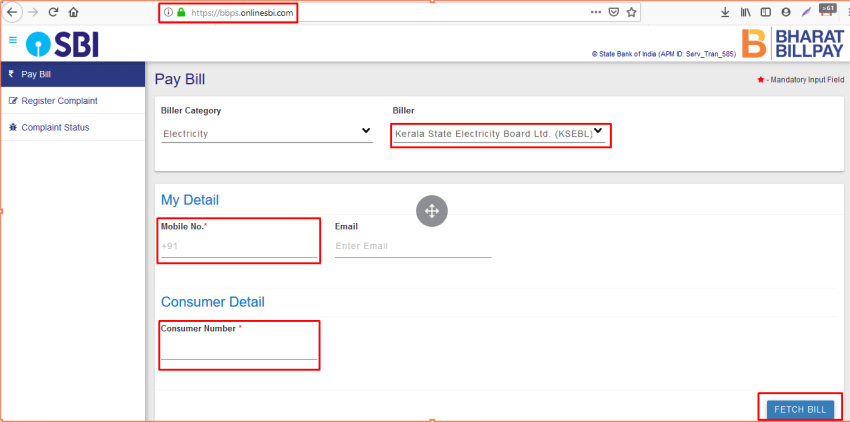
Task: Click the Mobile No. input field
Action: [239, 246]
